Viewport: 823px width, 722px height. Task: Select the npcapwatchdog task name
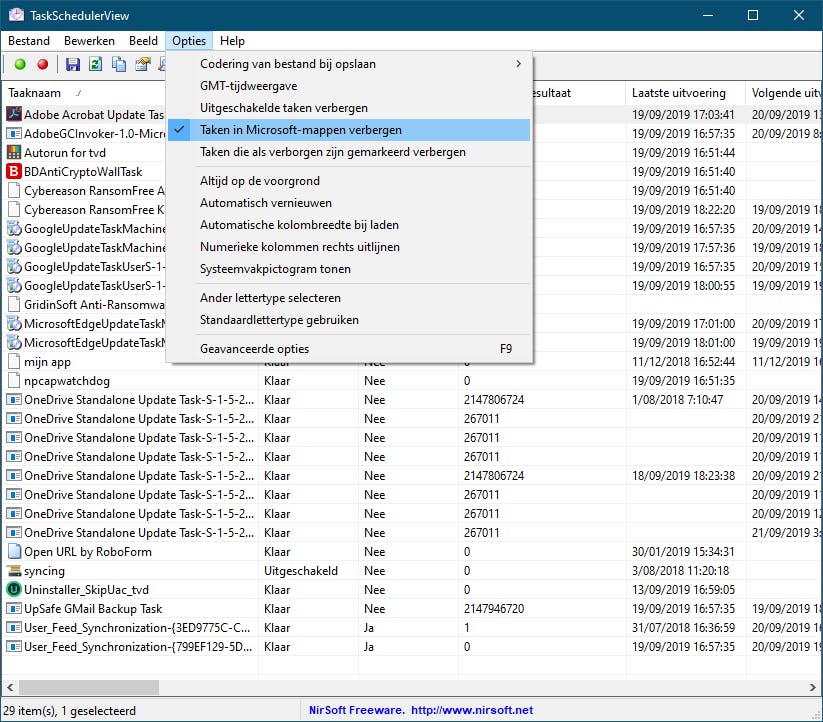click(x=67, y=381)
